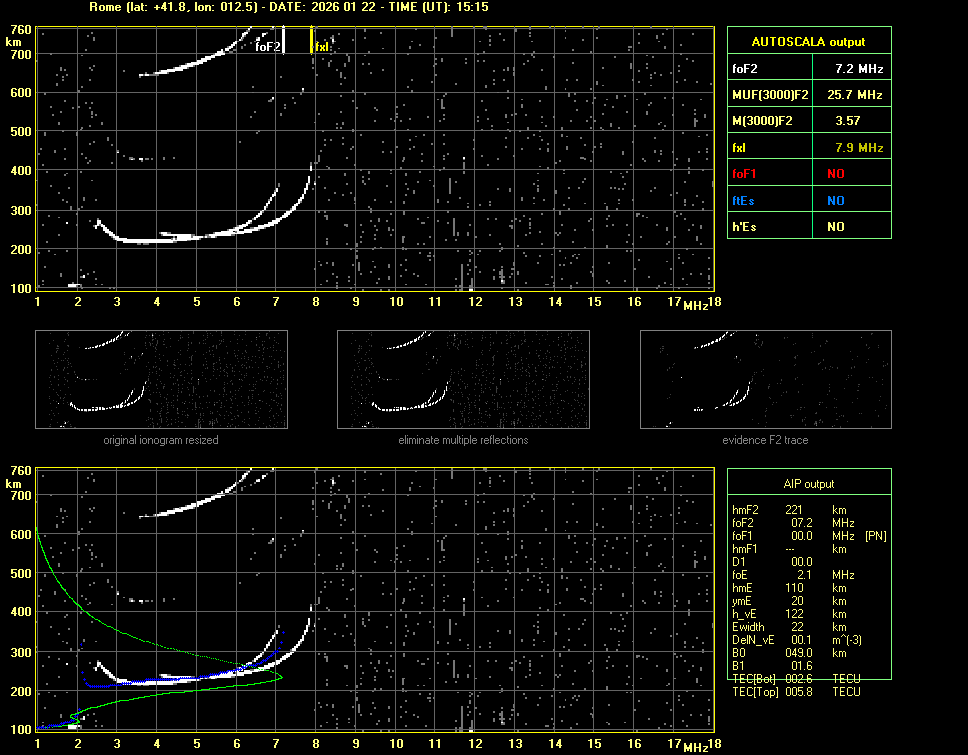Click the green profile curve peak in bottom ionogram

280,677
